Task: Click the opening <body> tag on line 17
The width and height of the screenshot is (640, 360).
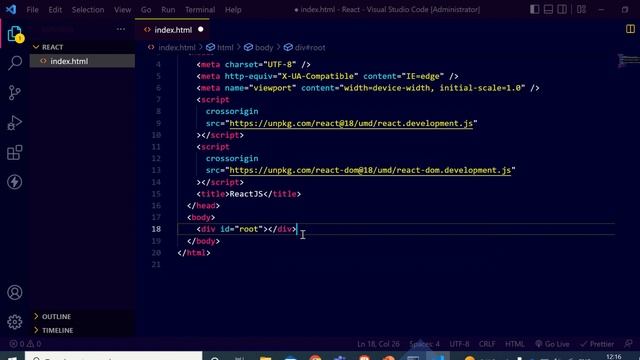Action: 201,217
